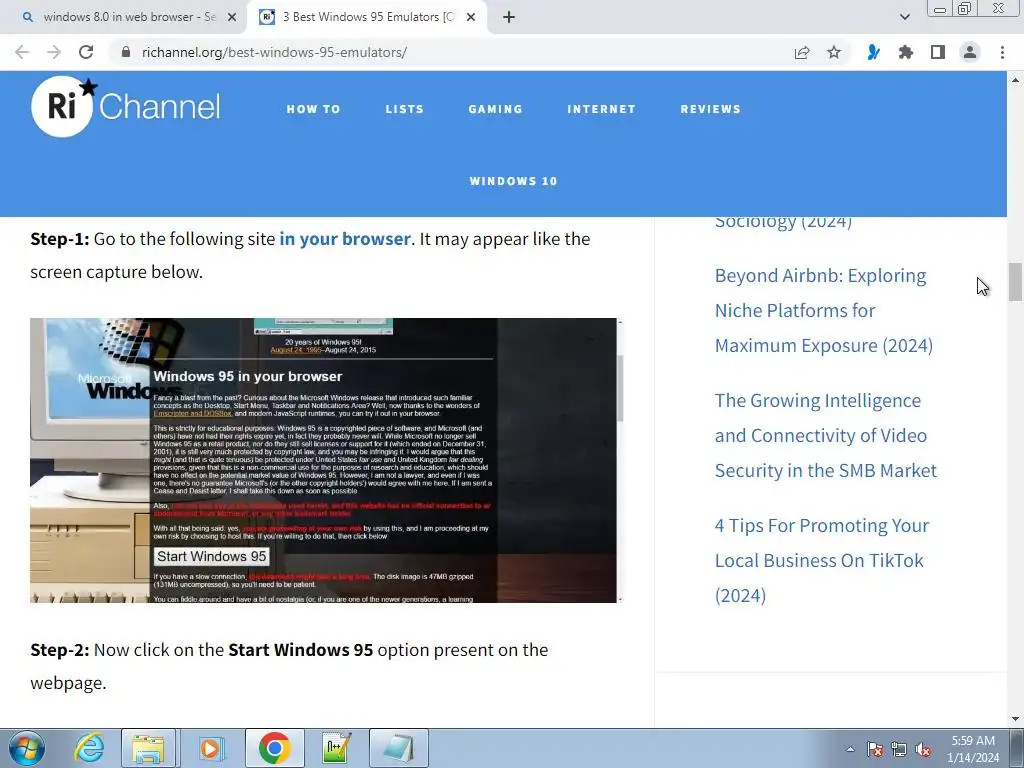
Task: Show hidden system tray icons
Action: (x=850, y=749)
